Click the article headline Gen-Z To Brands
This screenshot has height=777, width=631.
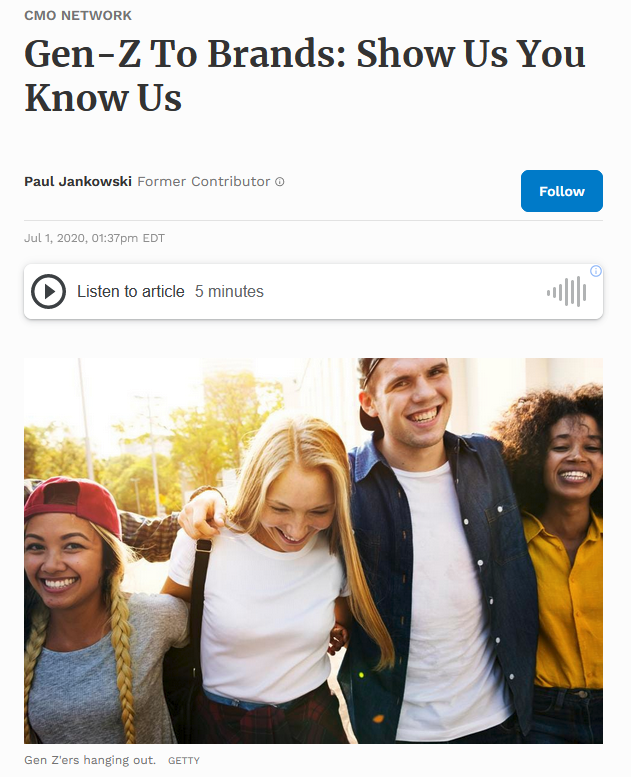[304, 74]
